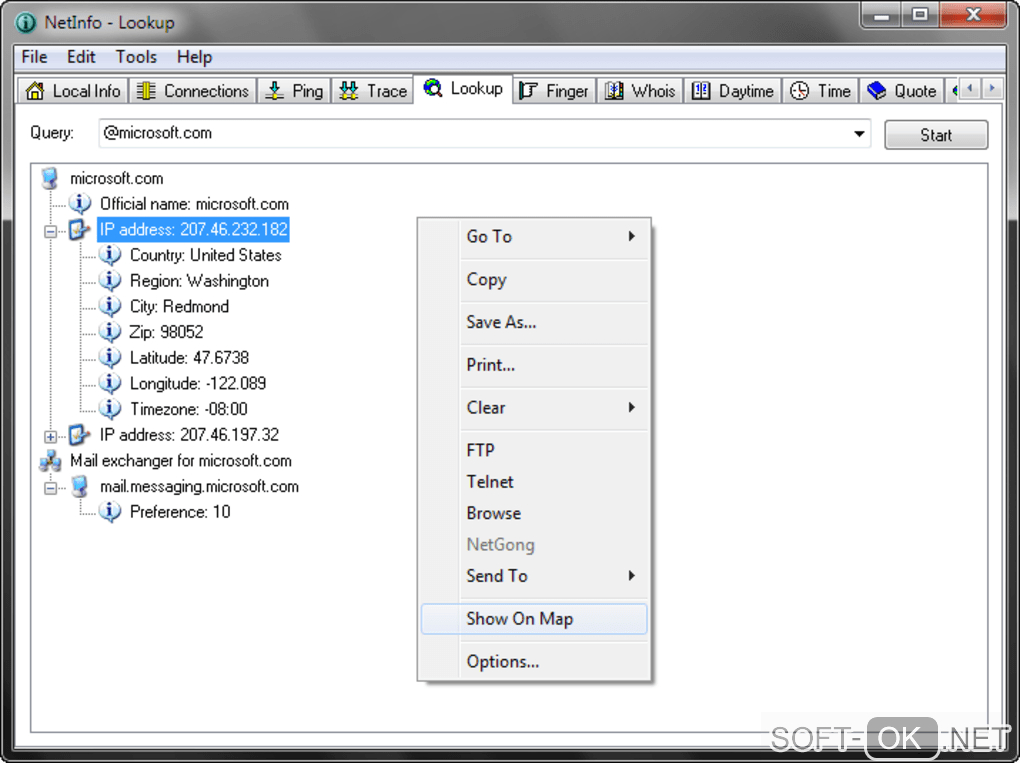The height and width of the screenshot is (763, 1020).
Task: Click info icon next to Zip: 98052
Action: coord(110,332)
